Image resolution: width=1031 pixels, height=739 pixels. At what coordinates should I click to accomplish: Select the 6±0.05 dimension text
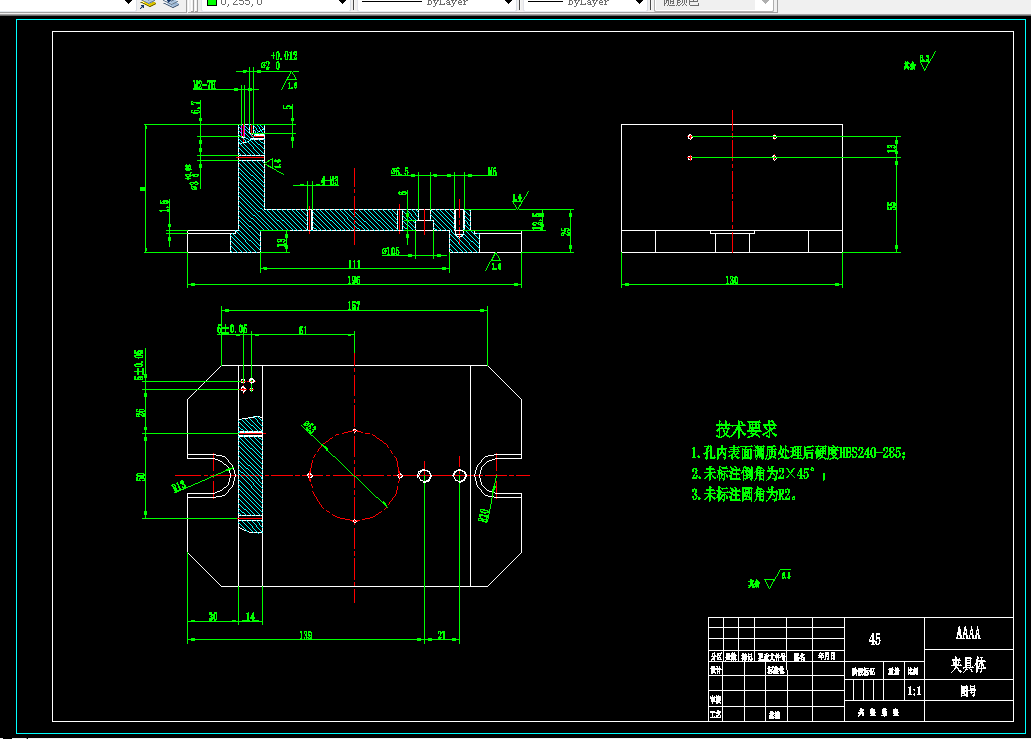[232, 329]
